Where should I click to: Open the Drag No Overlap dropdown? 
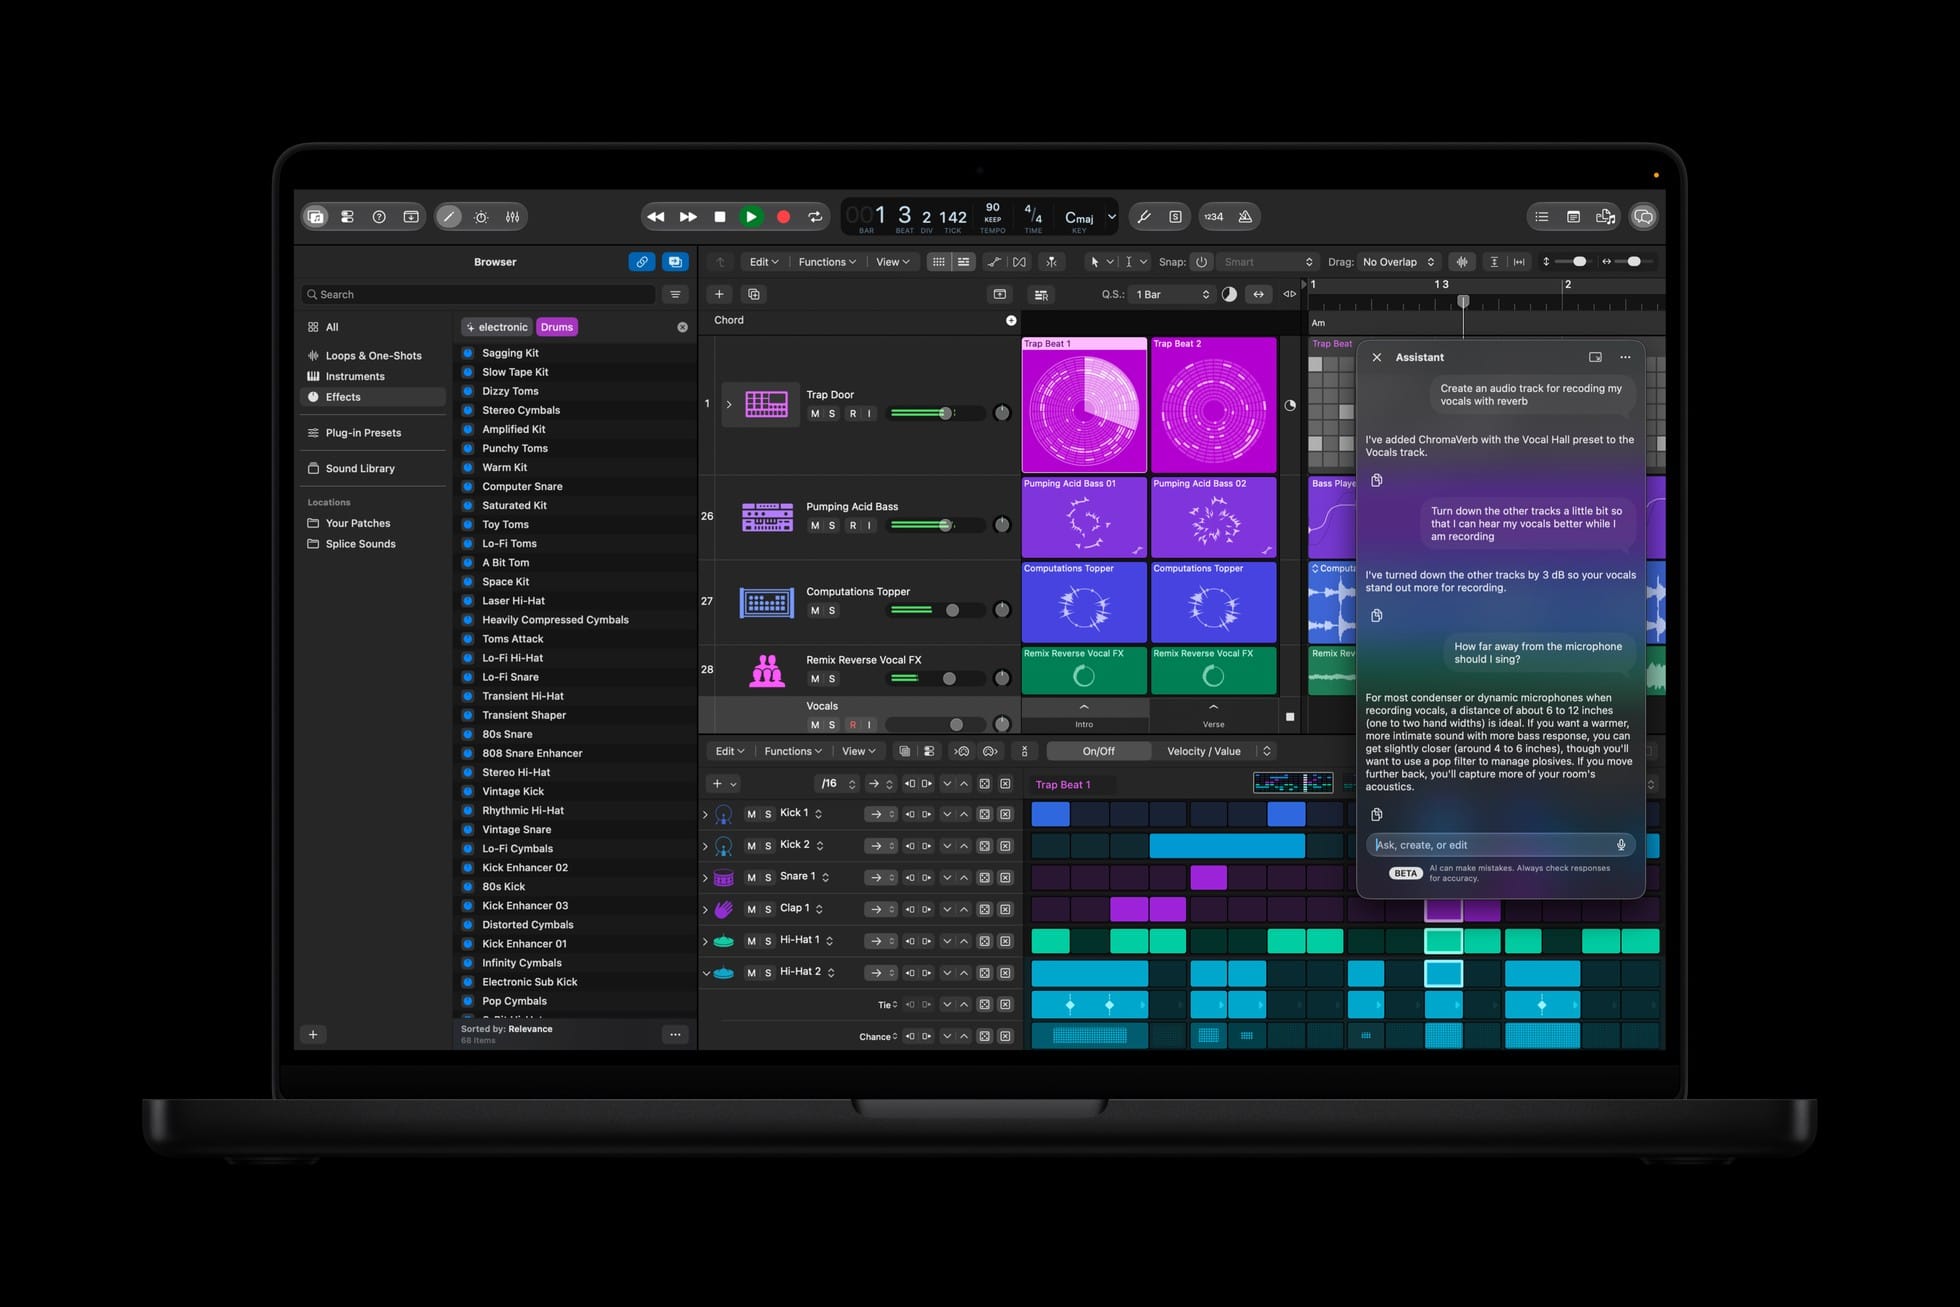pyautogui.click(x=1398, y=262)
